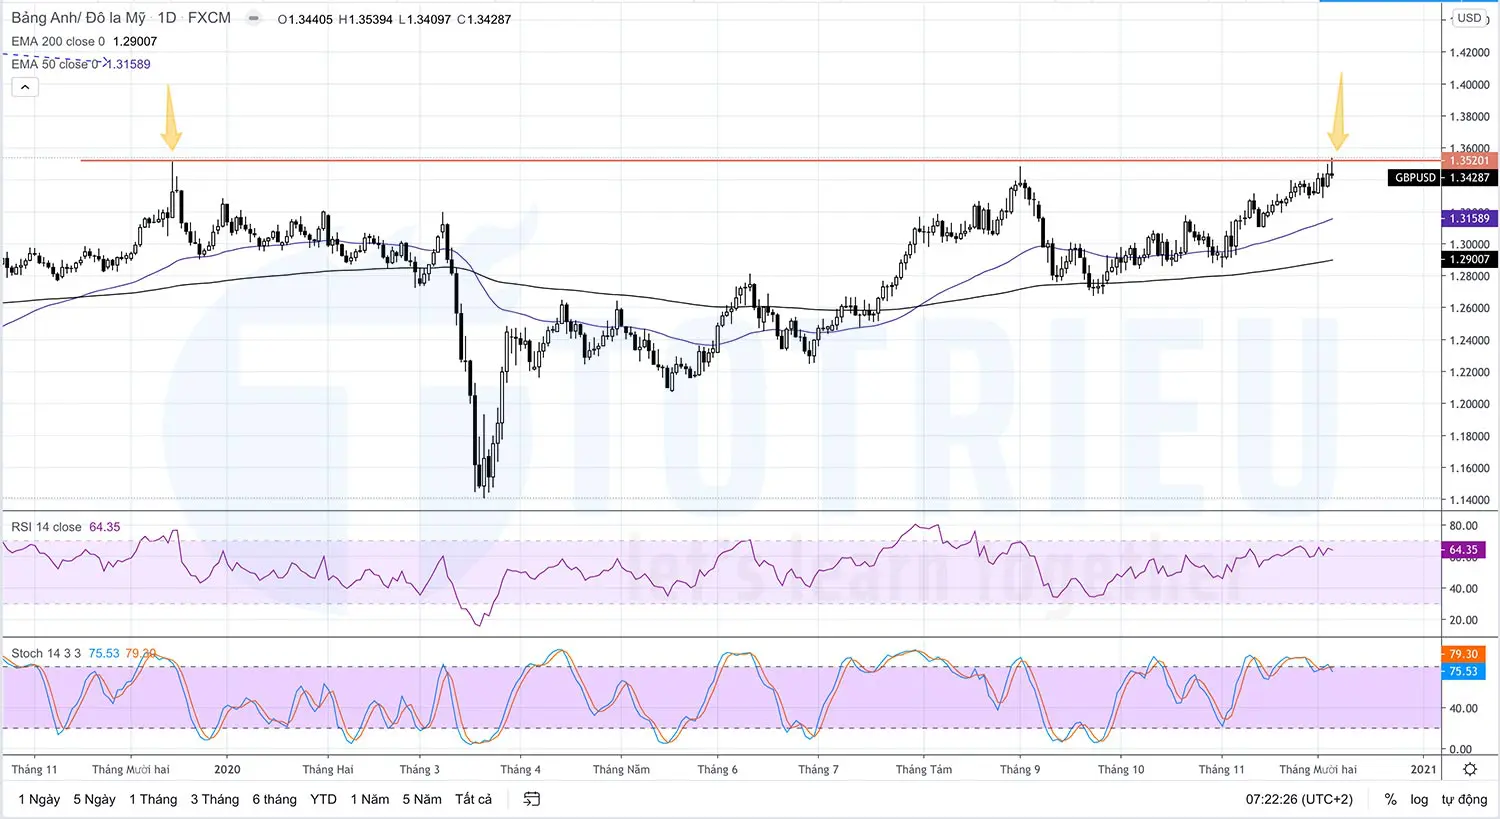1500x819 pixels.
Task: Toggle percentage scale with the % control
Action: point(1390,799)
